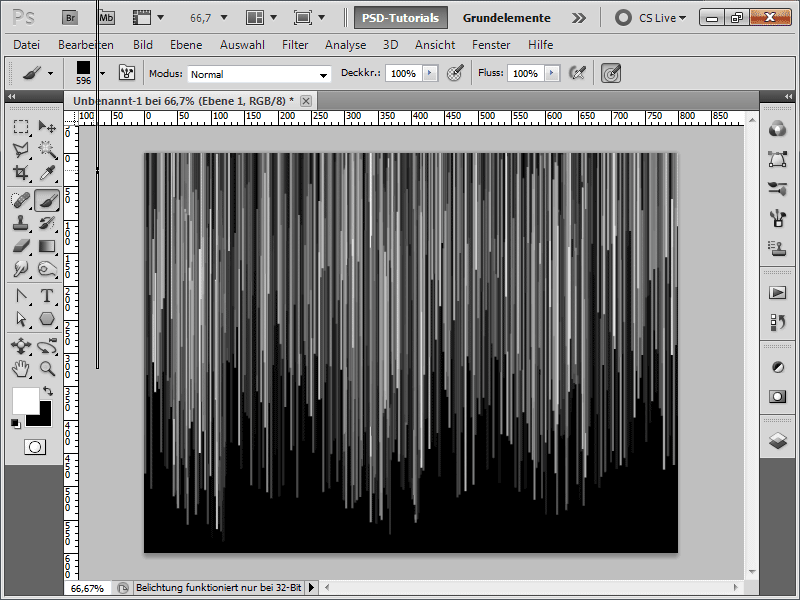Image resolution: width=800 pixels, height=600 pixels.
Task: Select the Eyedropper tool
Action: pyautogui.click(x=47, y=173)
